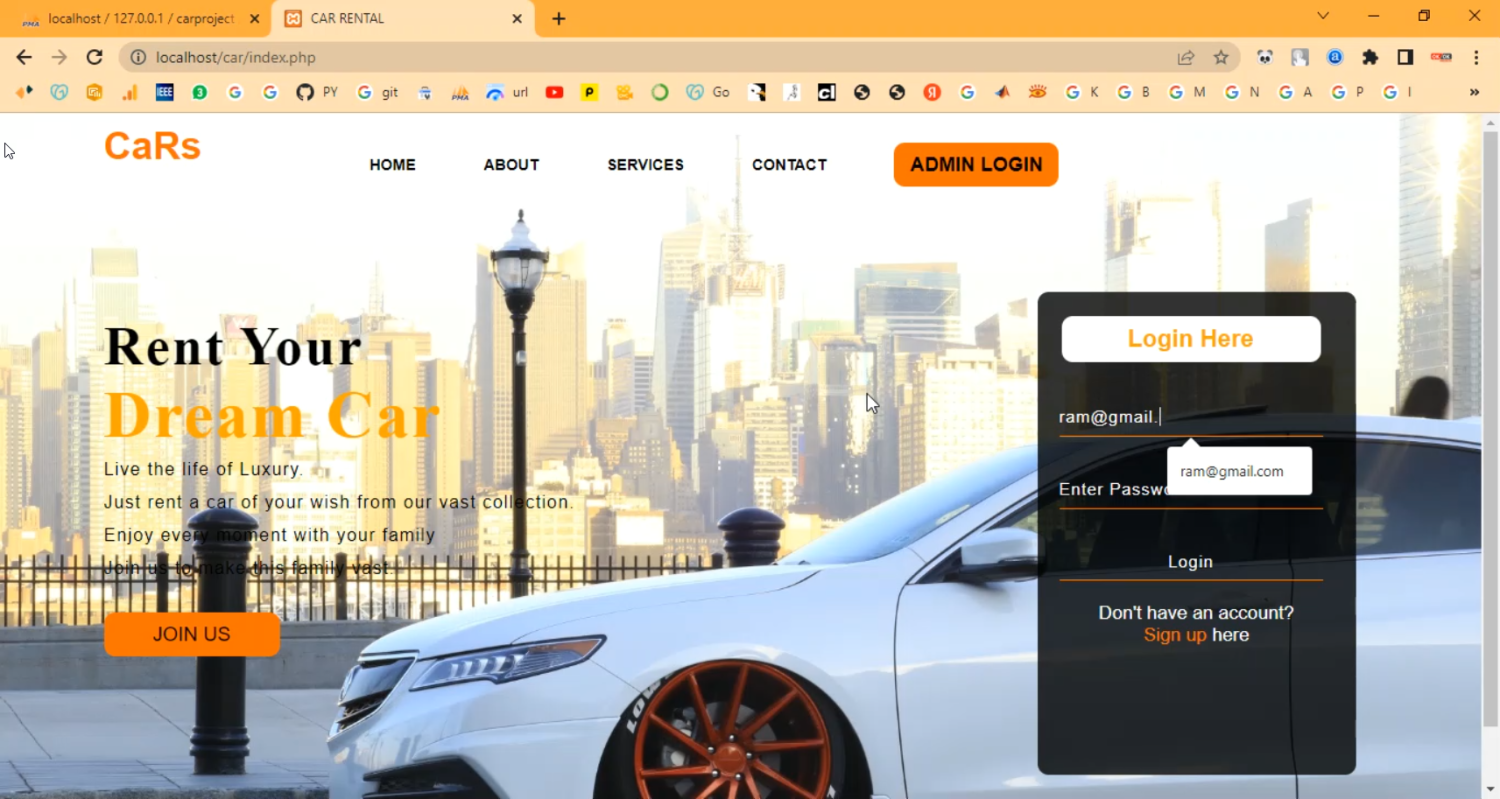Click the browser back arrow
The image size is (1500, 799).
[x=24, y=57]
